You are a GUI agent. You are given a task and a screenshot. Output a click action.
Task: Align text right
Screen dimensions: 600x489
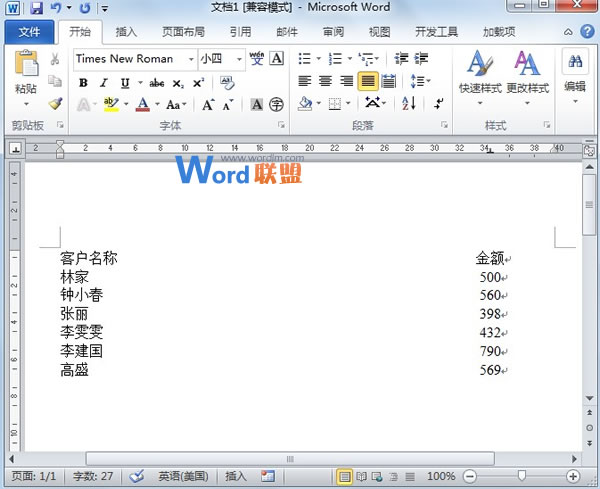coord(347,81)
